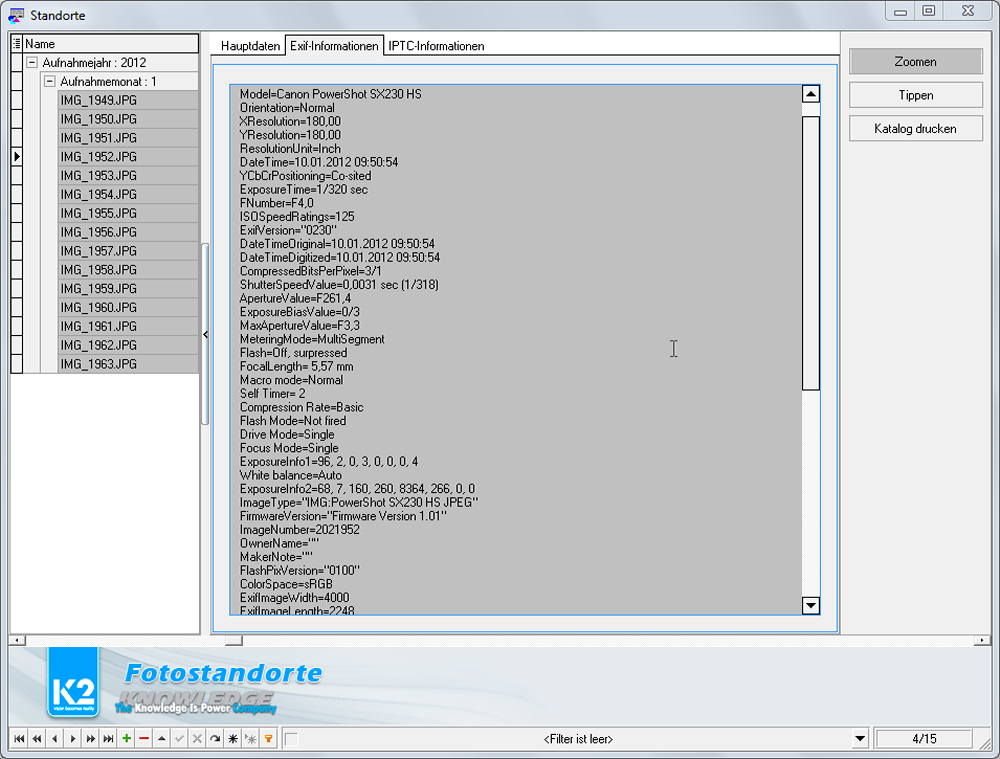Image resolution: width=1000 pixels, height=759 pixels.
Task: Click the Tippen button
Action: point(915,95)
